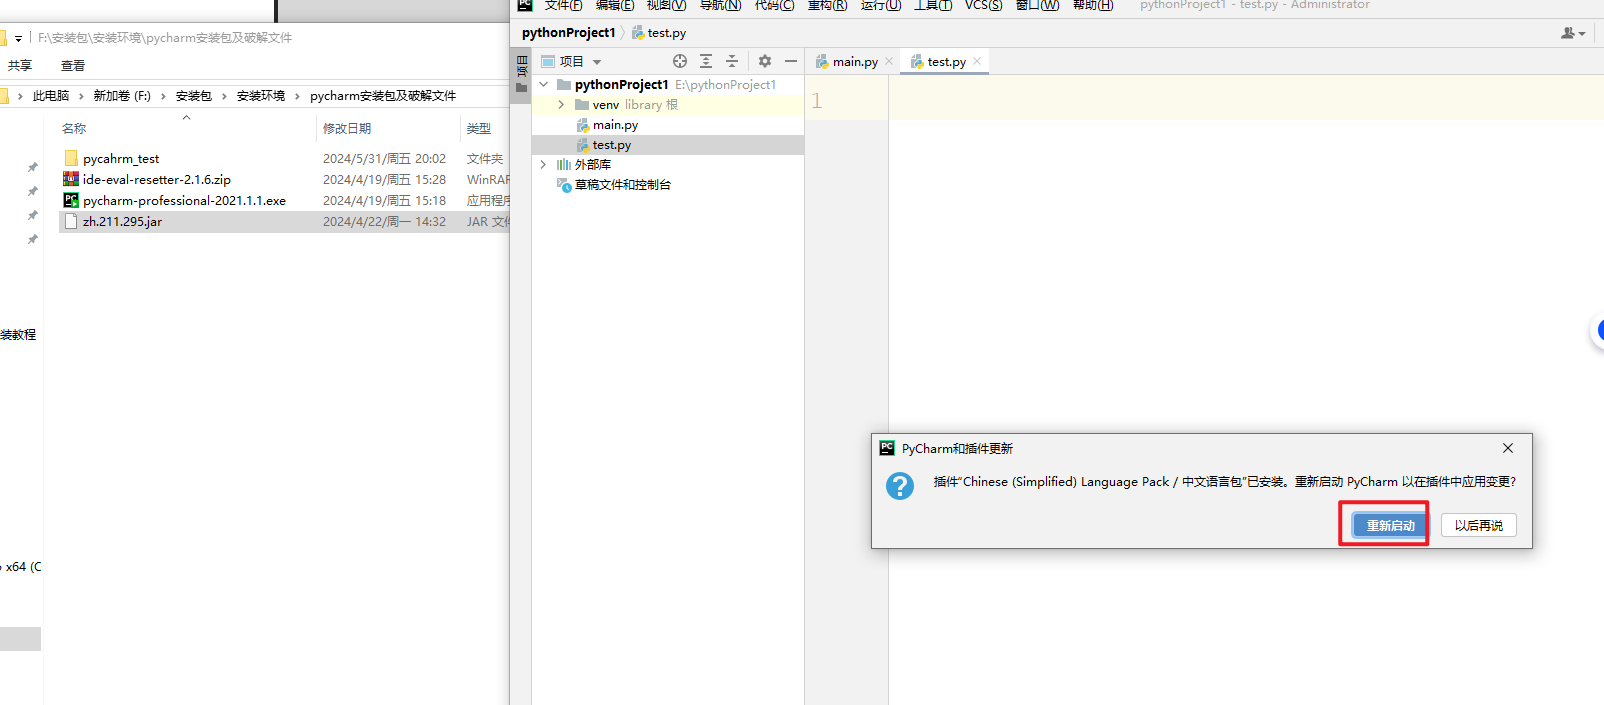
Task: Click 此电脑 in Explorer address bar
Action: click(51, 96)
